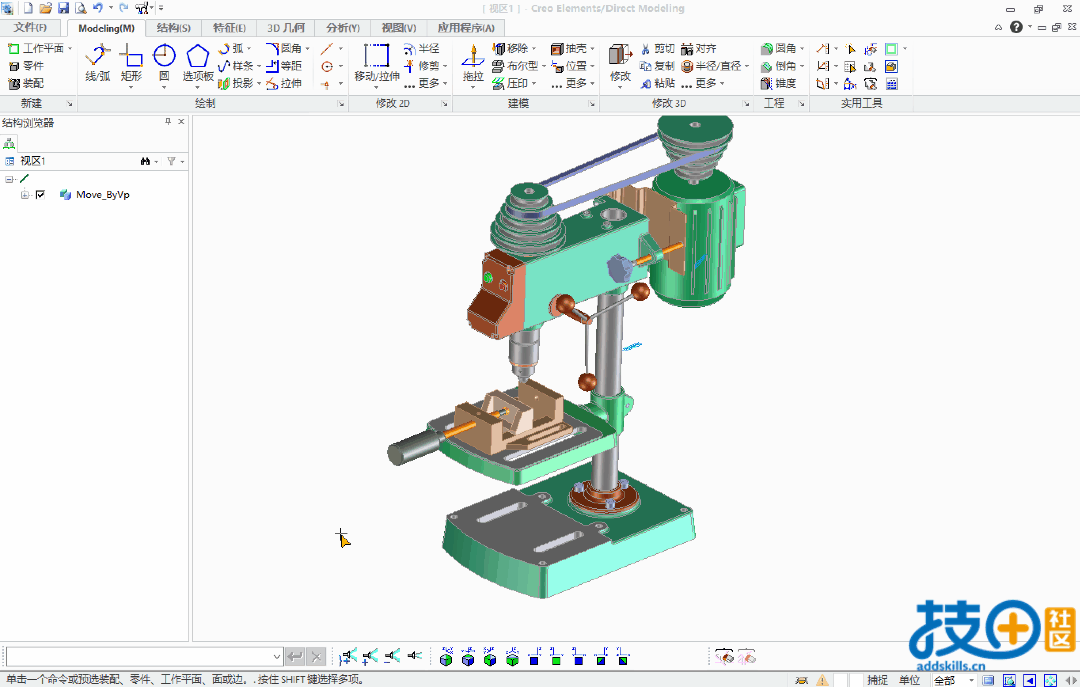The image size is (1080, 687).
Task: Select the 圆 circle tool
Action: tap(164, 63)
